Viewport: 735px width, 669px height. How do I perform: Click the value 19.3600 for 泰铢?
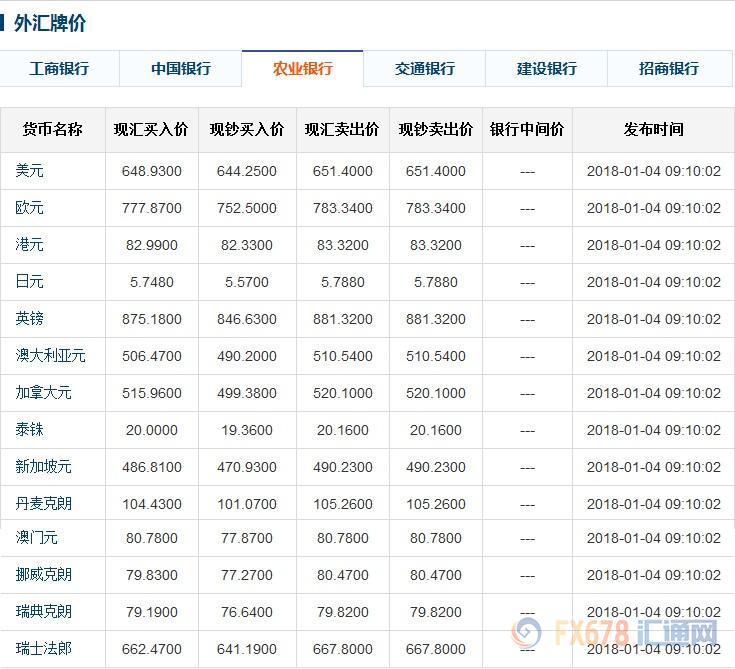247,430
